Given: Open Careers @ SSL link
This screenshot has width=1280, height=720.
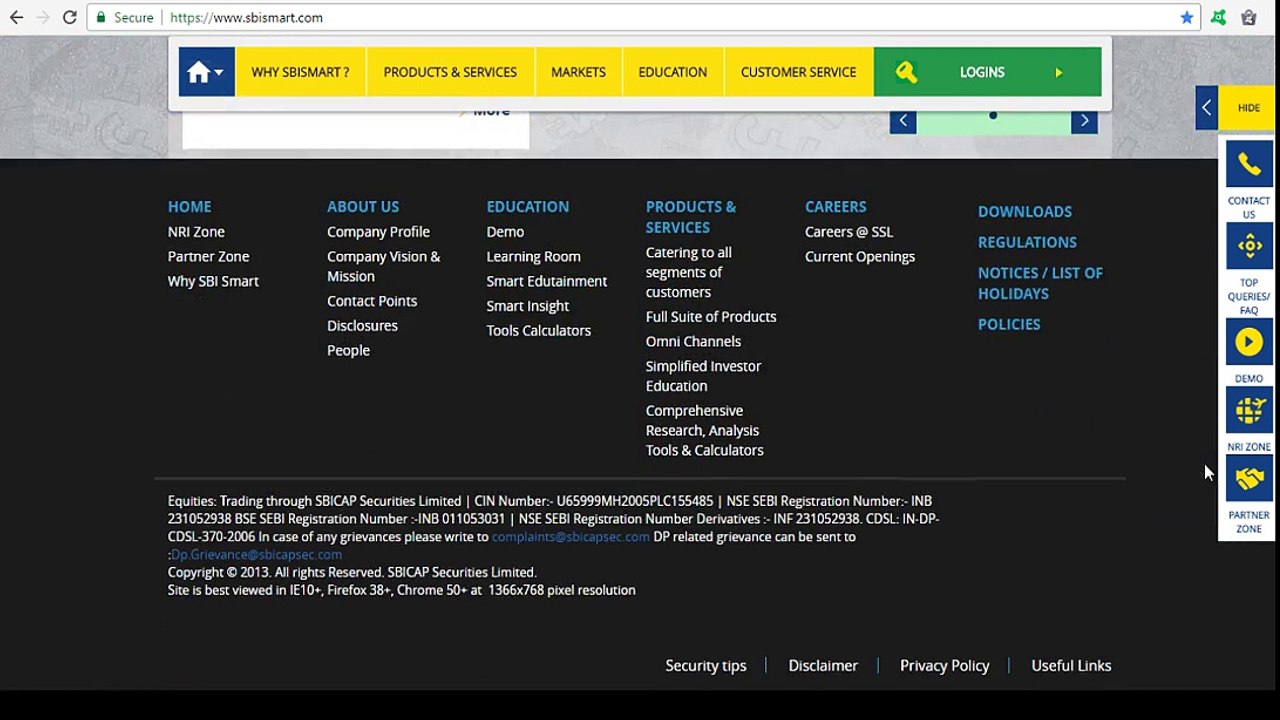Looking at the screenshot, I should 849,232.
